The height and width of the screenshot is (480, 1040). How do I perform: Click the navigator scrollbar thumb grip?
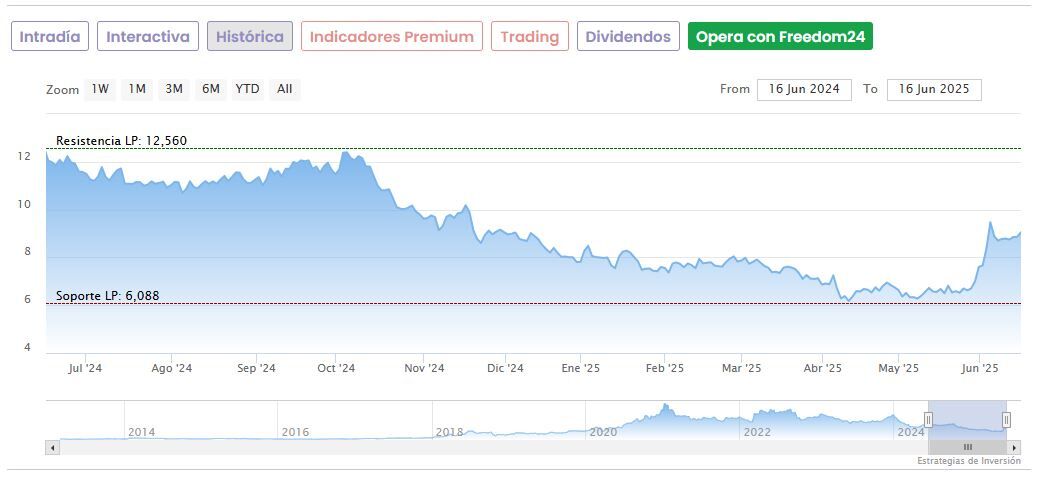(x=967, y=448)
